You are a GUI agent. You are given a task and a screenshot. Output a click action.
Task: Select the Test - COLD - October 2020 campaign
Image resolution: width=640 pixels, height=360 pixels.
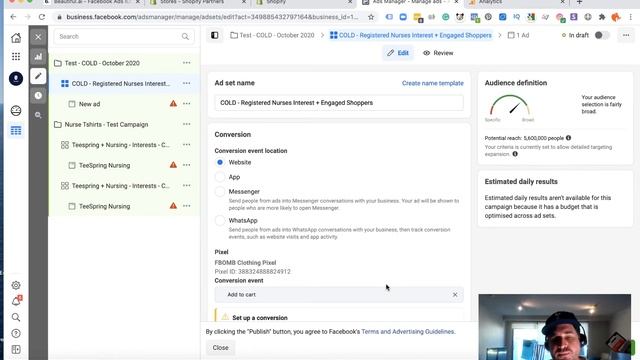[x=102, y=63]
